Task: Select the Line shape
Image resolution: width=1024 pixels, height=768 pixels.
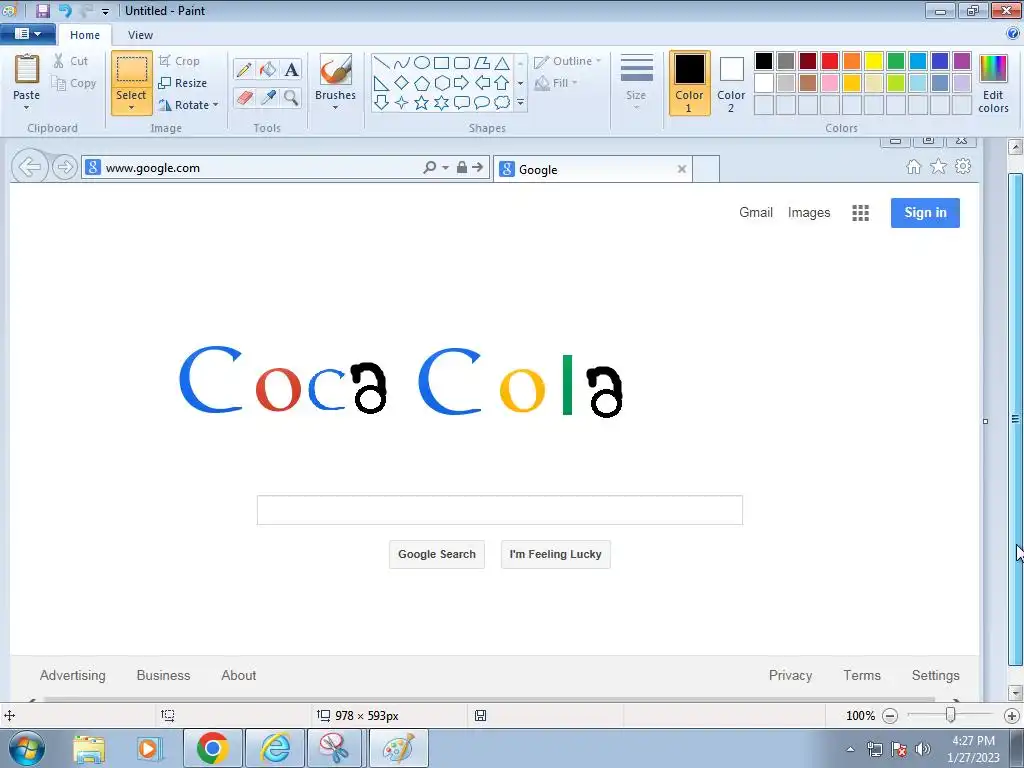Action: pyautogui.click(x=382, y=63)
